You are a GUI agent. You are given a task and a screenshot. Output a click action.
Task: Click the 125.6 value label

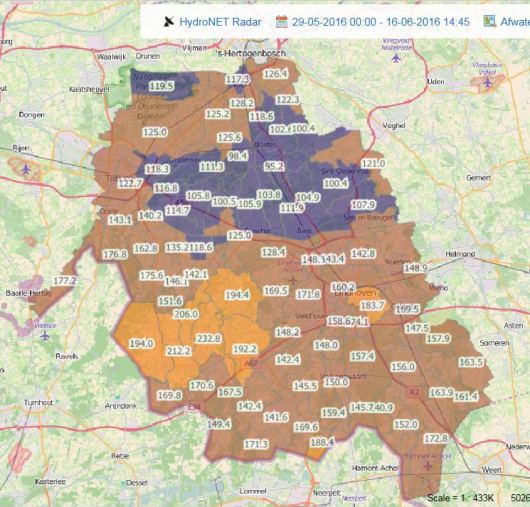click(x=230, y=138)
